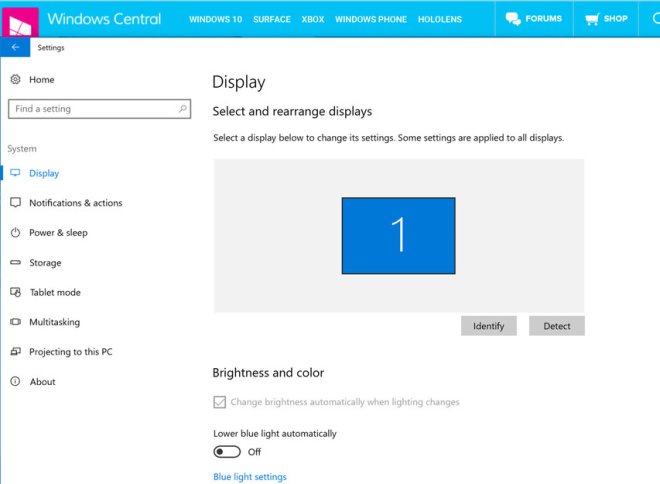Screen dimensions: 660x484
Task: Click the Forums chat bubbles icon
Action: [513, 19]
